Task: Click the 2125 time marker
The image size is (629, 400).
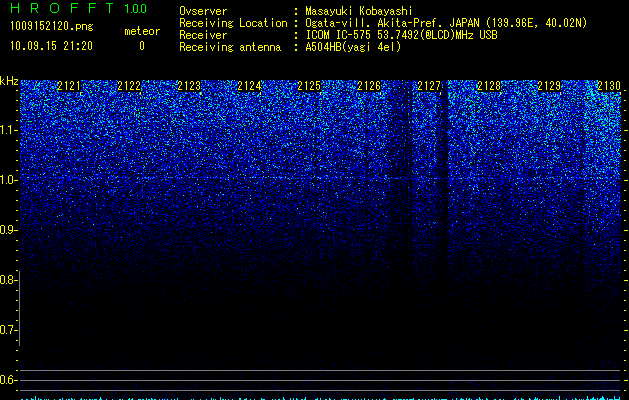Action: [x=309, y=86]
